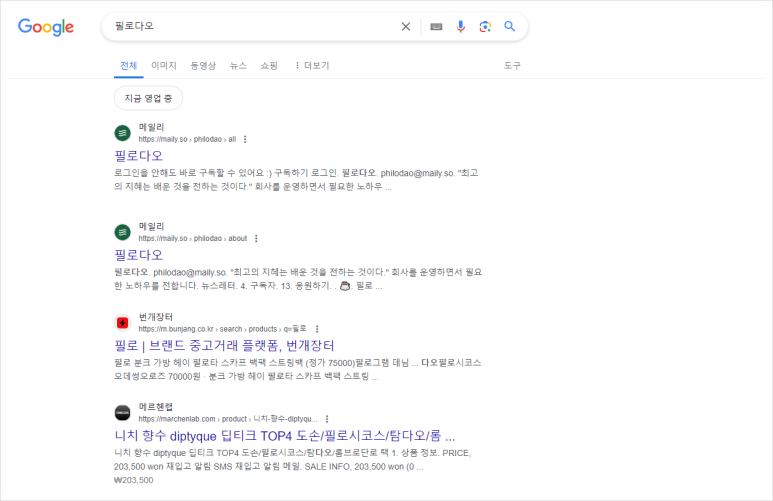The height and width of the screenshot is (501, 773).
Task: Click the Google logo
Action: 46,27
